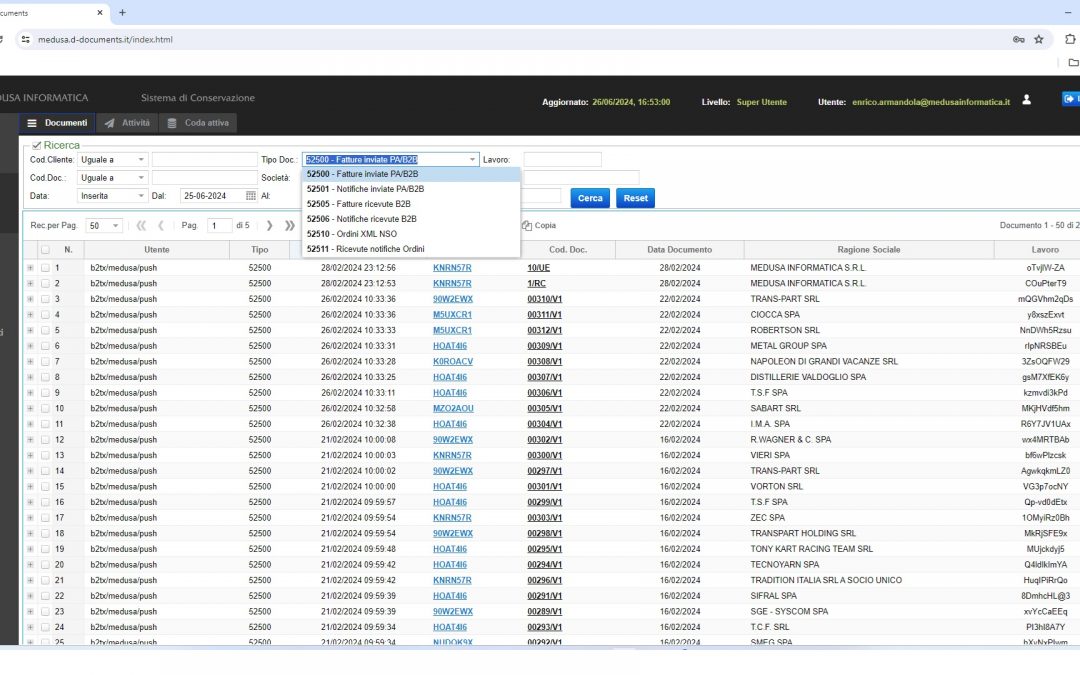Sort by Ragione Sociale column header
Viewport: 1080px width, 675px height.
[x=869, y=249]
